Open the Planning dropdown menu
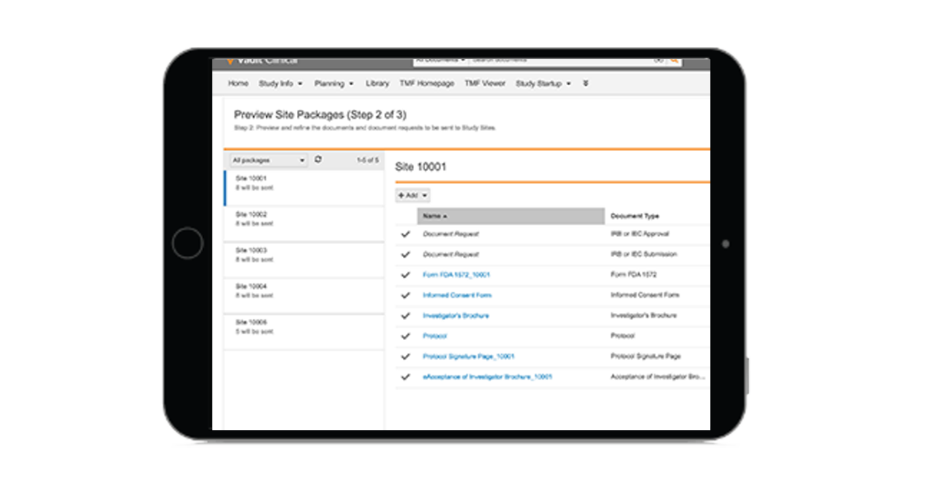930x486 pixels. (334, 84)
